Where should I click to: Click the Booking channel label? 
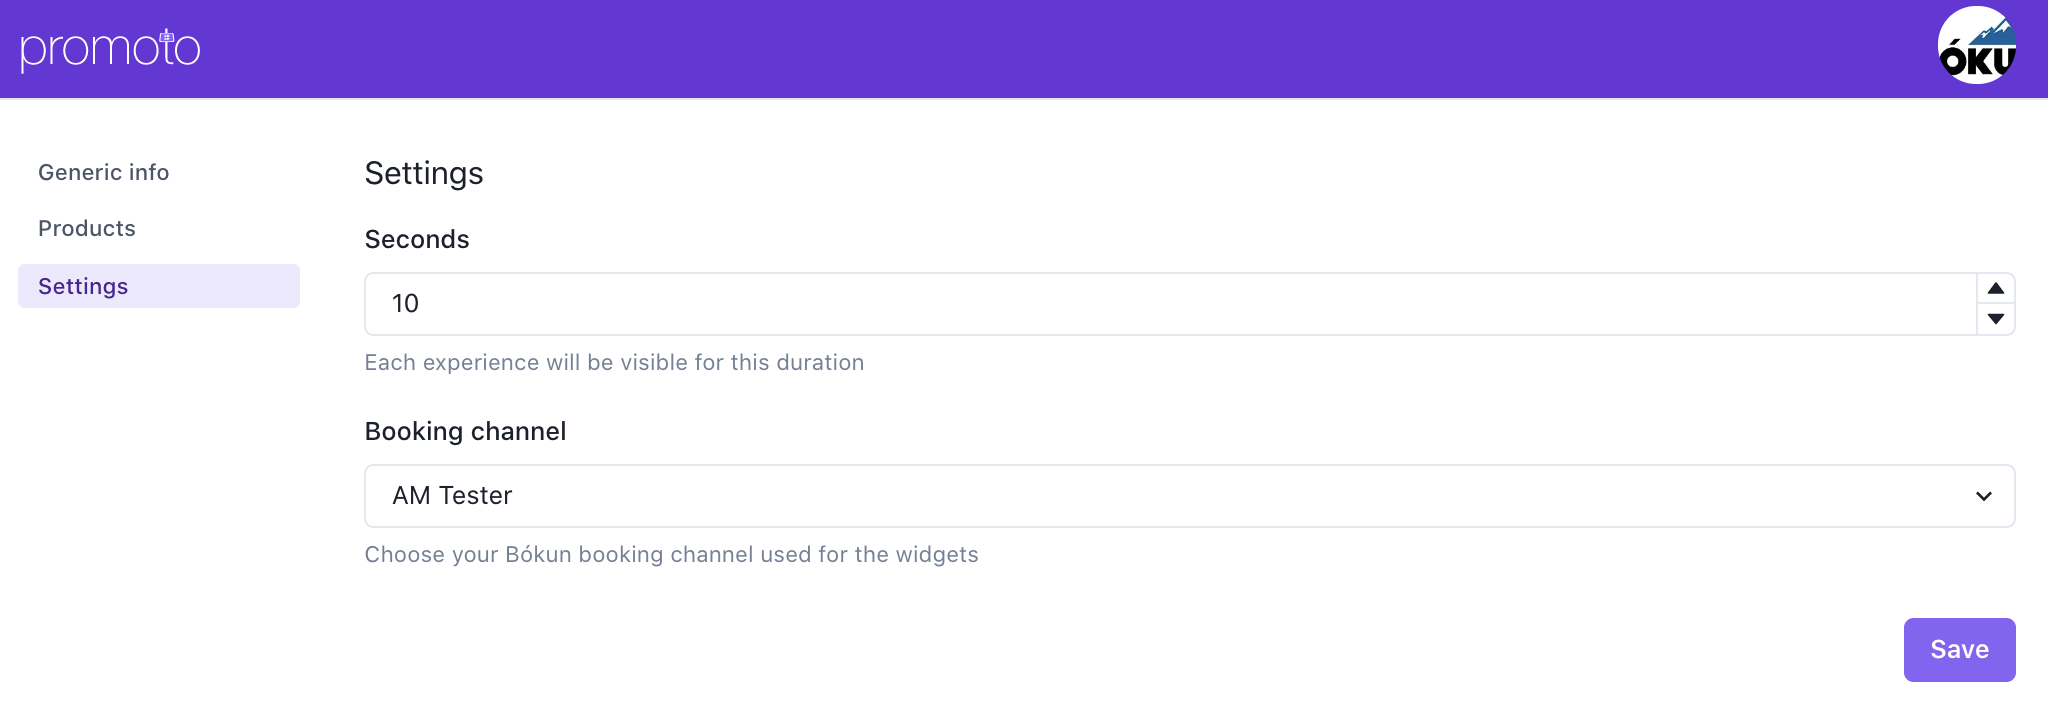click(x=466, y=431)
